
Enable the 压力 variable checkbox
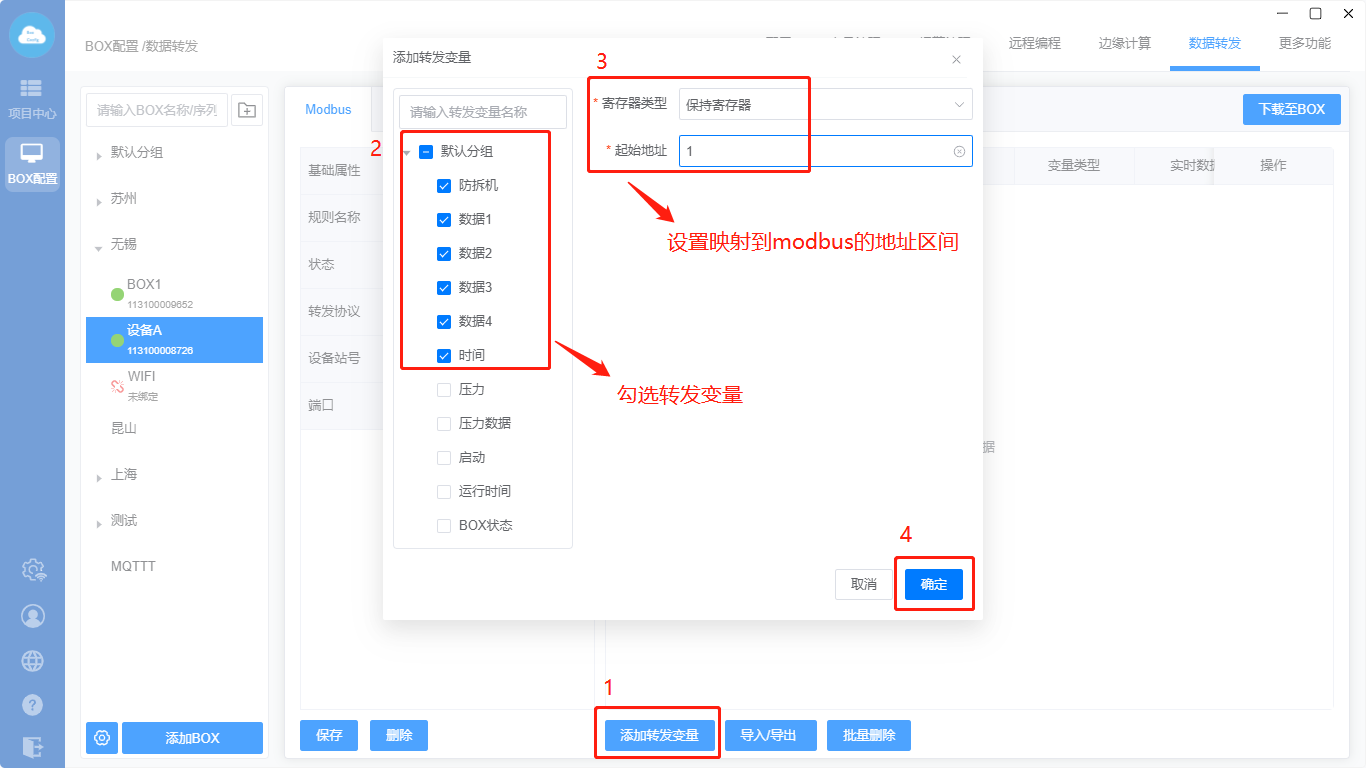444,390
